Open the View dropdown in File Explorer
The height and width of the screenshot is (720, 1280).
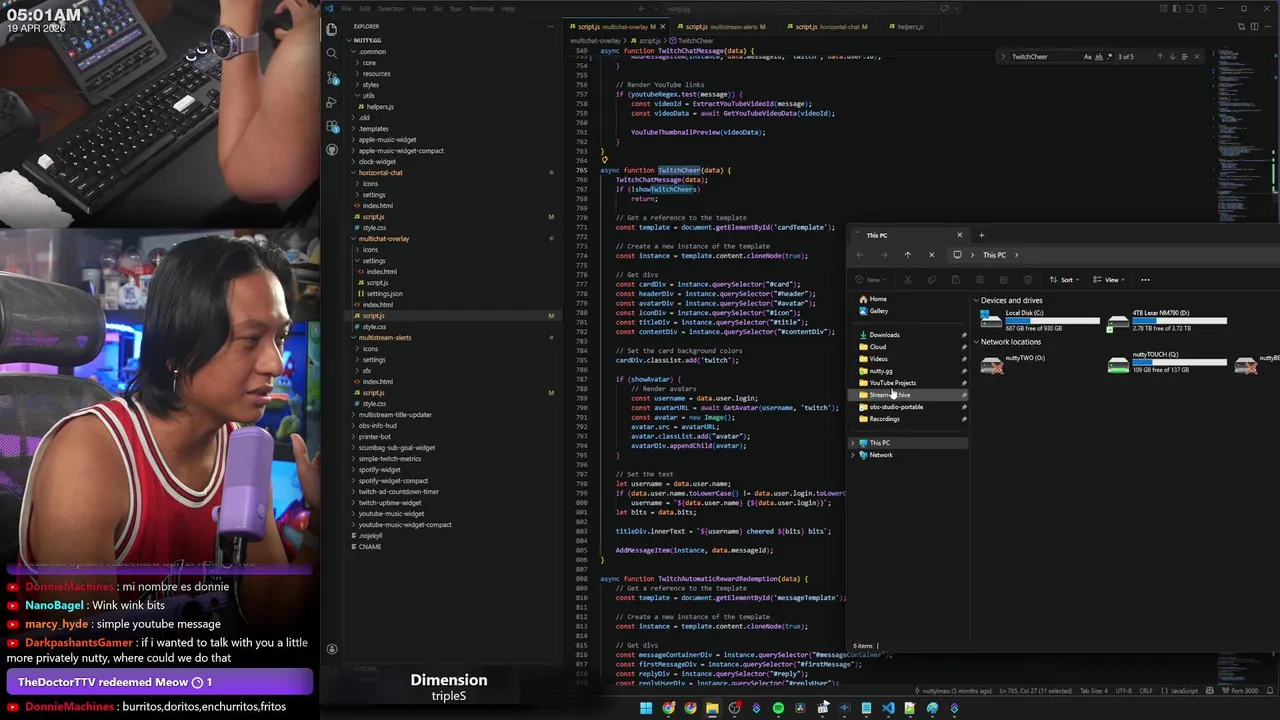click(1108, 280)
